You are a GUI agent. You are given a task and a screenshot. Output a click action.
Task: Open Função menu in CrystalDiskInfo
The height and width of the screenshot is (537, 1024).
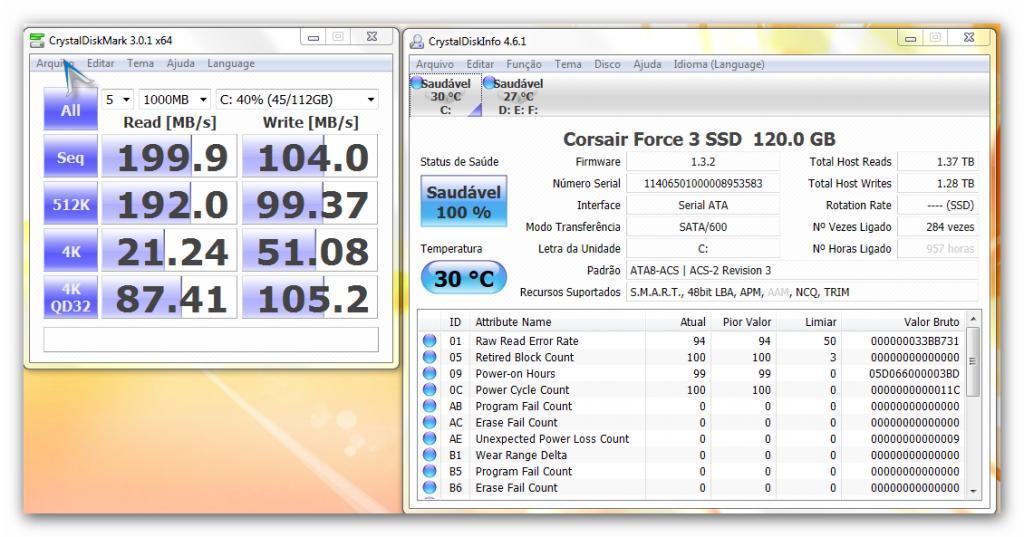click(524, 64)
